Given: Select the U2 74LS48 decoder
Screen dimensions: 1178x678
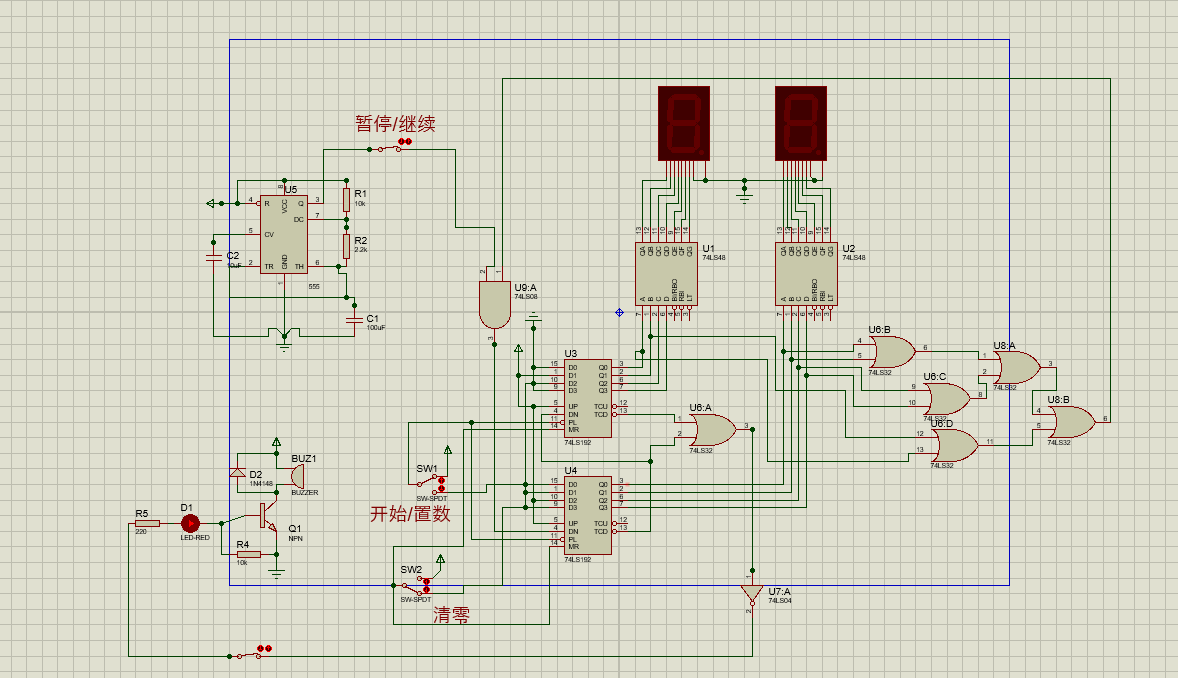Looking at the screenshot, I should [x=806, y=274].
